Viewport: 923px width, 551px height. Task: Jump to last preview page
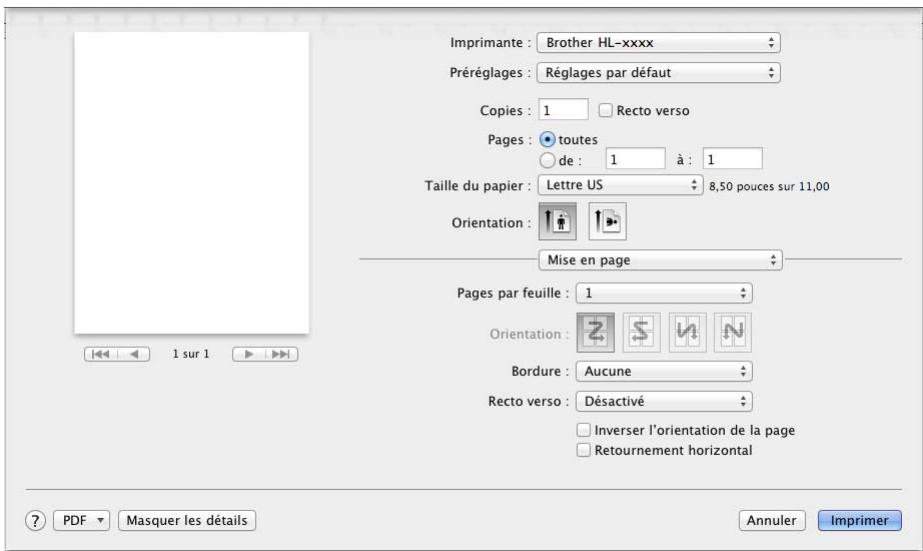click(x=281, y=354)
